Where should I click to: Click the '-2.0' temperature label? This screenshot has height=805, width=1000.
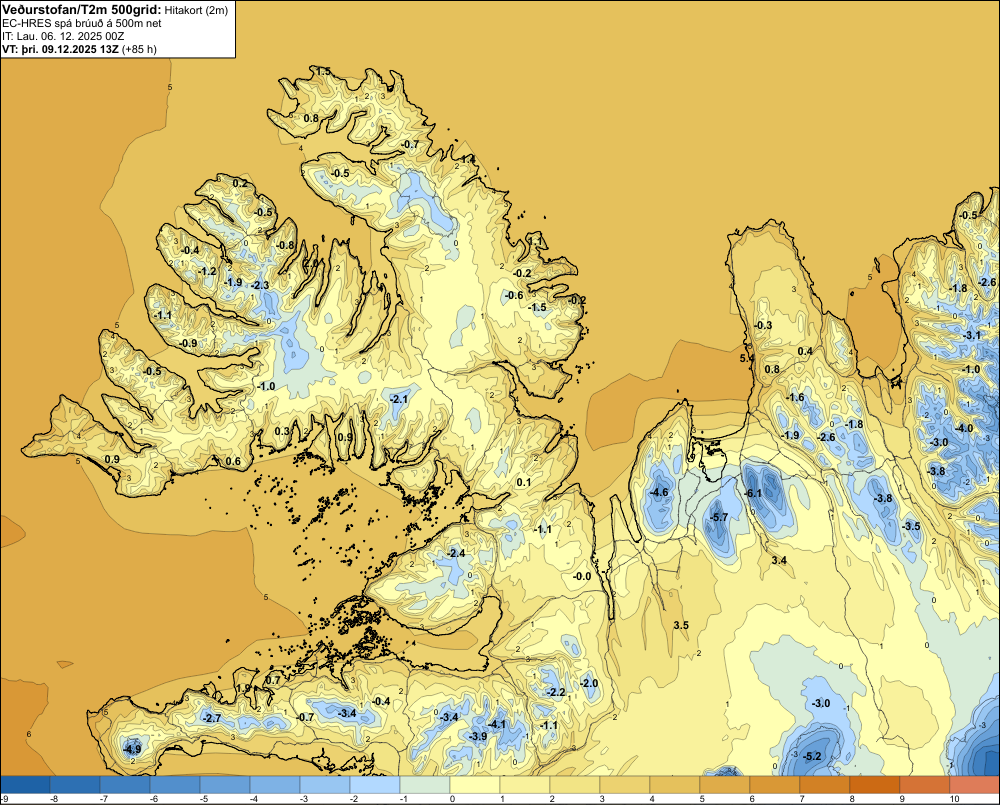click(589, 683)
